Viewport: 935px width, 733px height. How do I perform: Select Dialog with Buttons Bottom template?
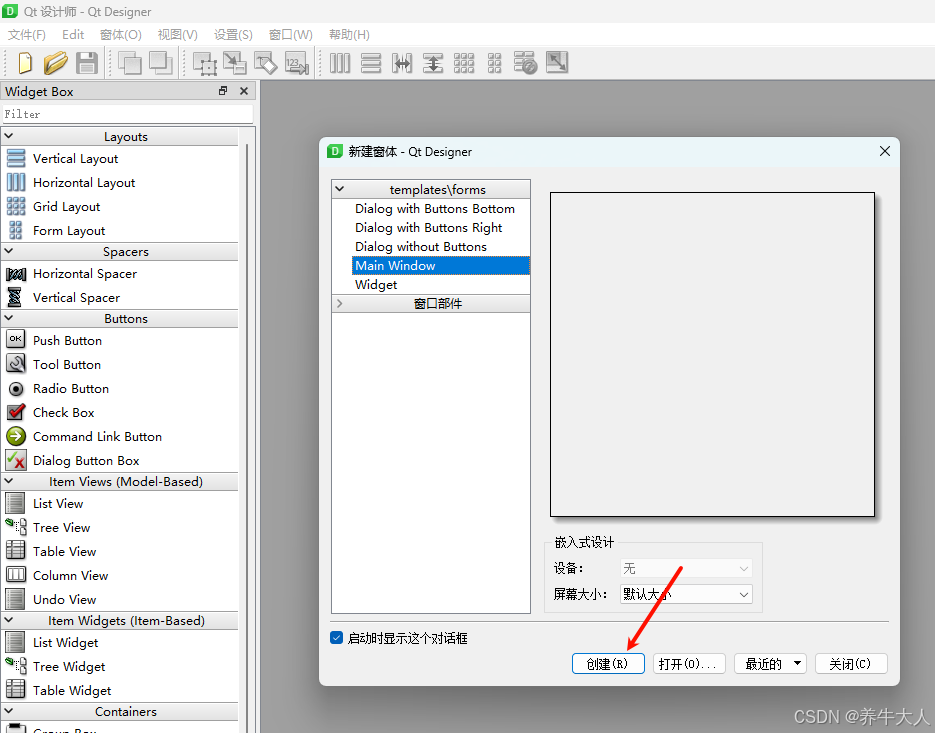coord(435,209)
